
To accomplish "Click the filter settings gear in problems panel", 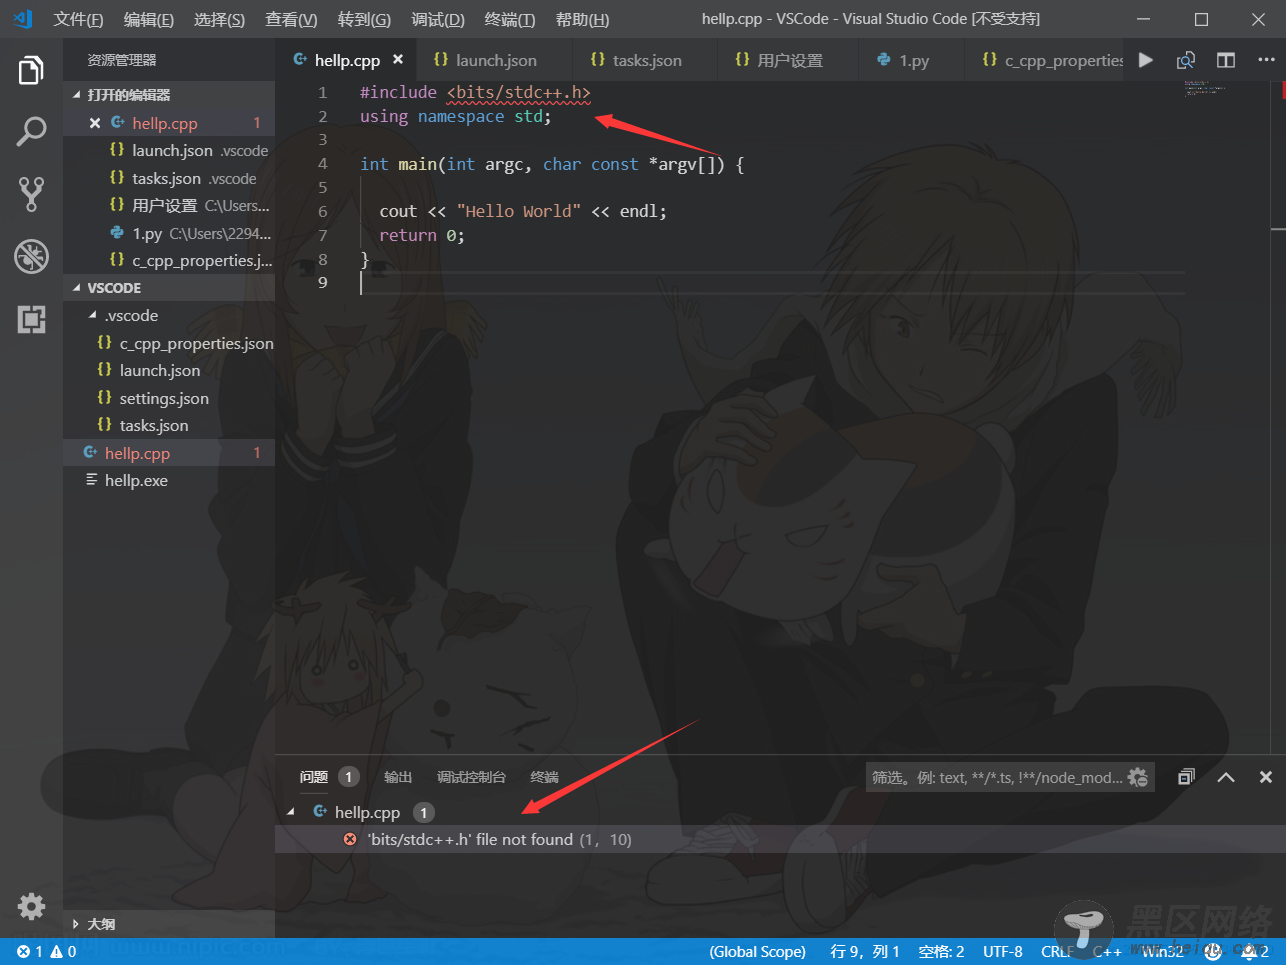I will click(x=1138, y=777).
